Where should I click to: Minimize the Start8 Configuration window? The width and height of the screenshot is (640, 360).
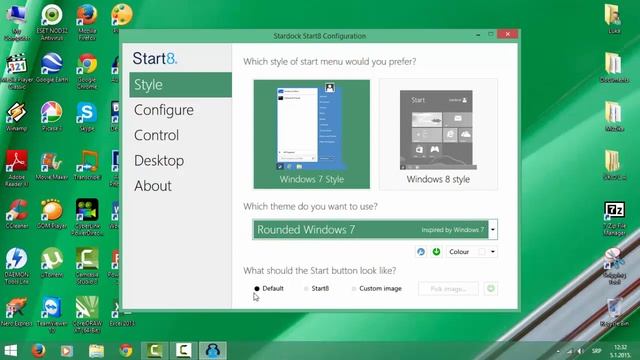point(478,35)
